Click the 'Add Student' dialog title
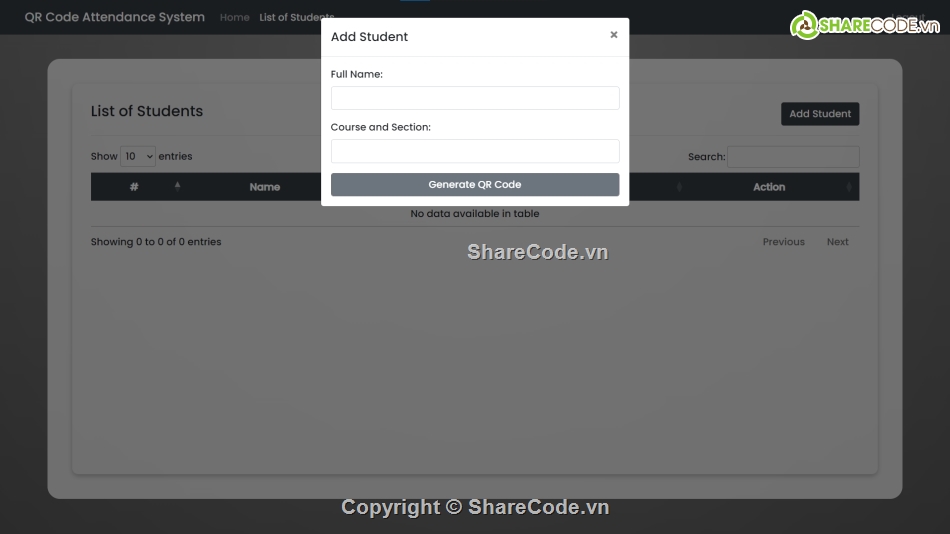 [x=369, y=36]
